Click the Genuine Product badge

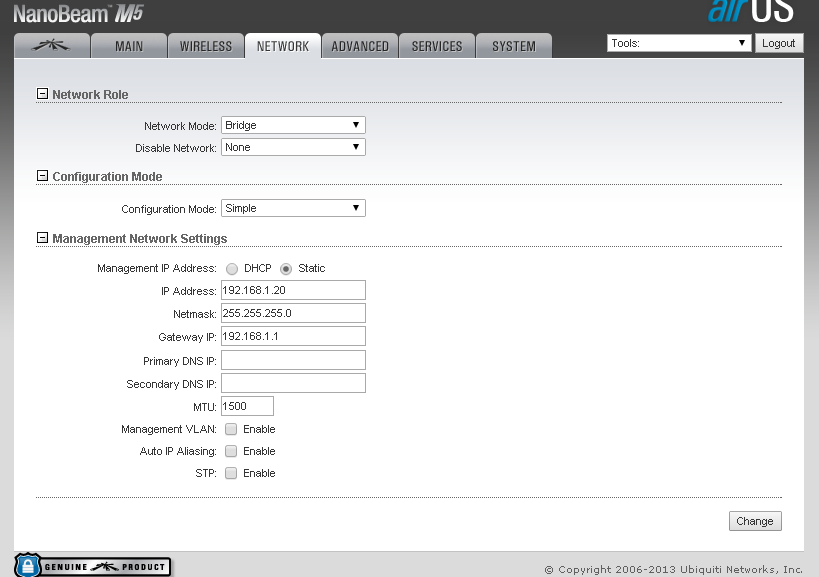(x=92, y=566)
